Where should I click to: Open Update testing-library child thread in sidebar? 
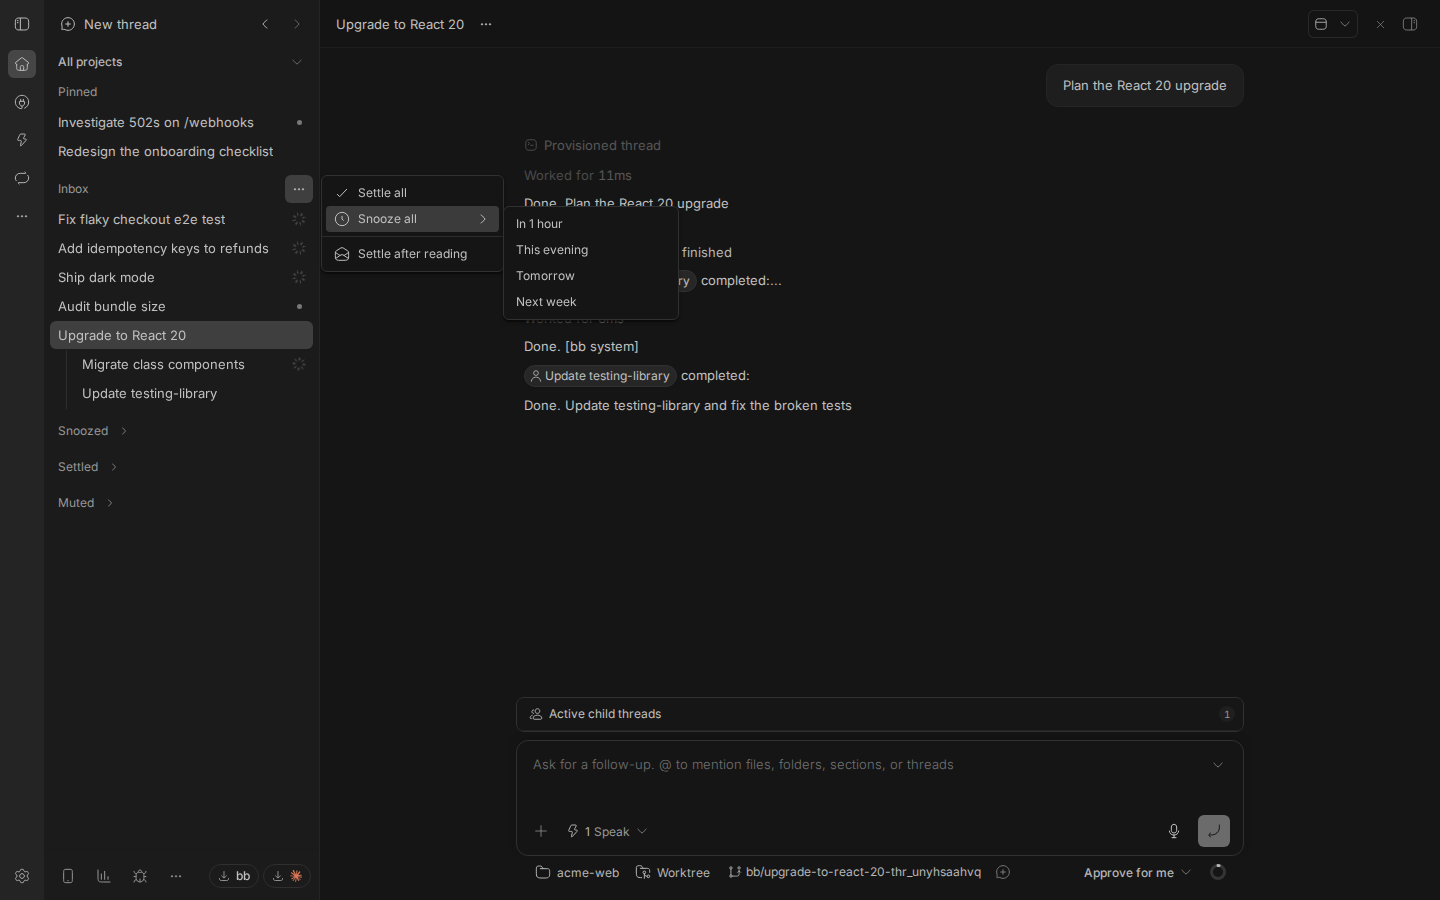pos(193,393)
